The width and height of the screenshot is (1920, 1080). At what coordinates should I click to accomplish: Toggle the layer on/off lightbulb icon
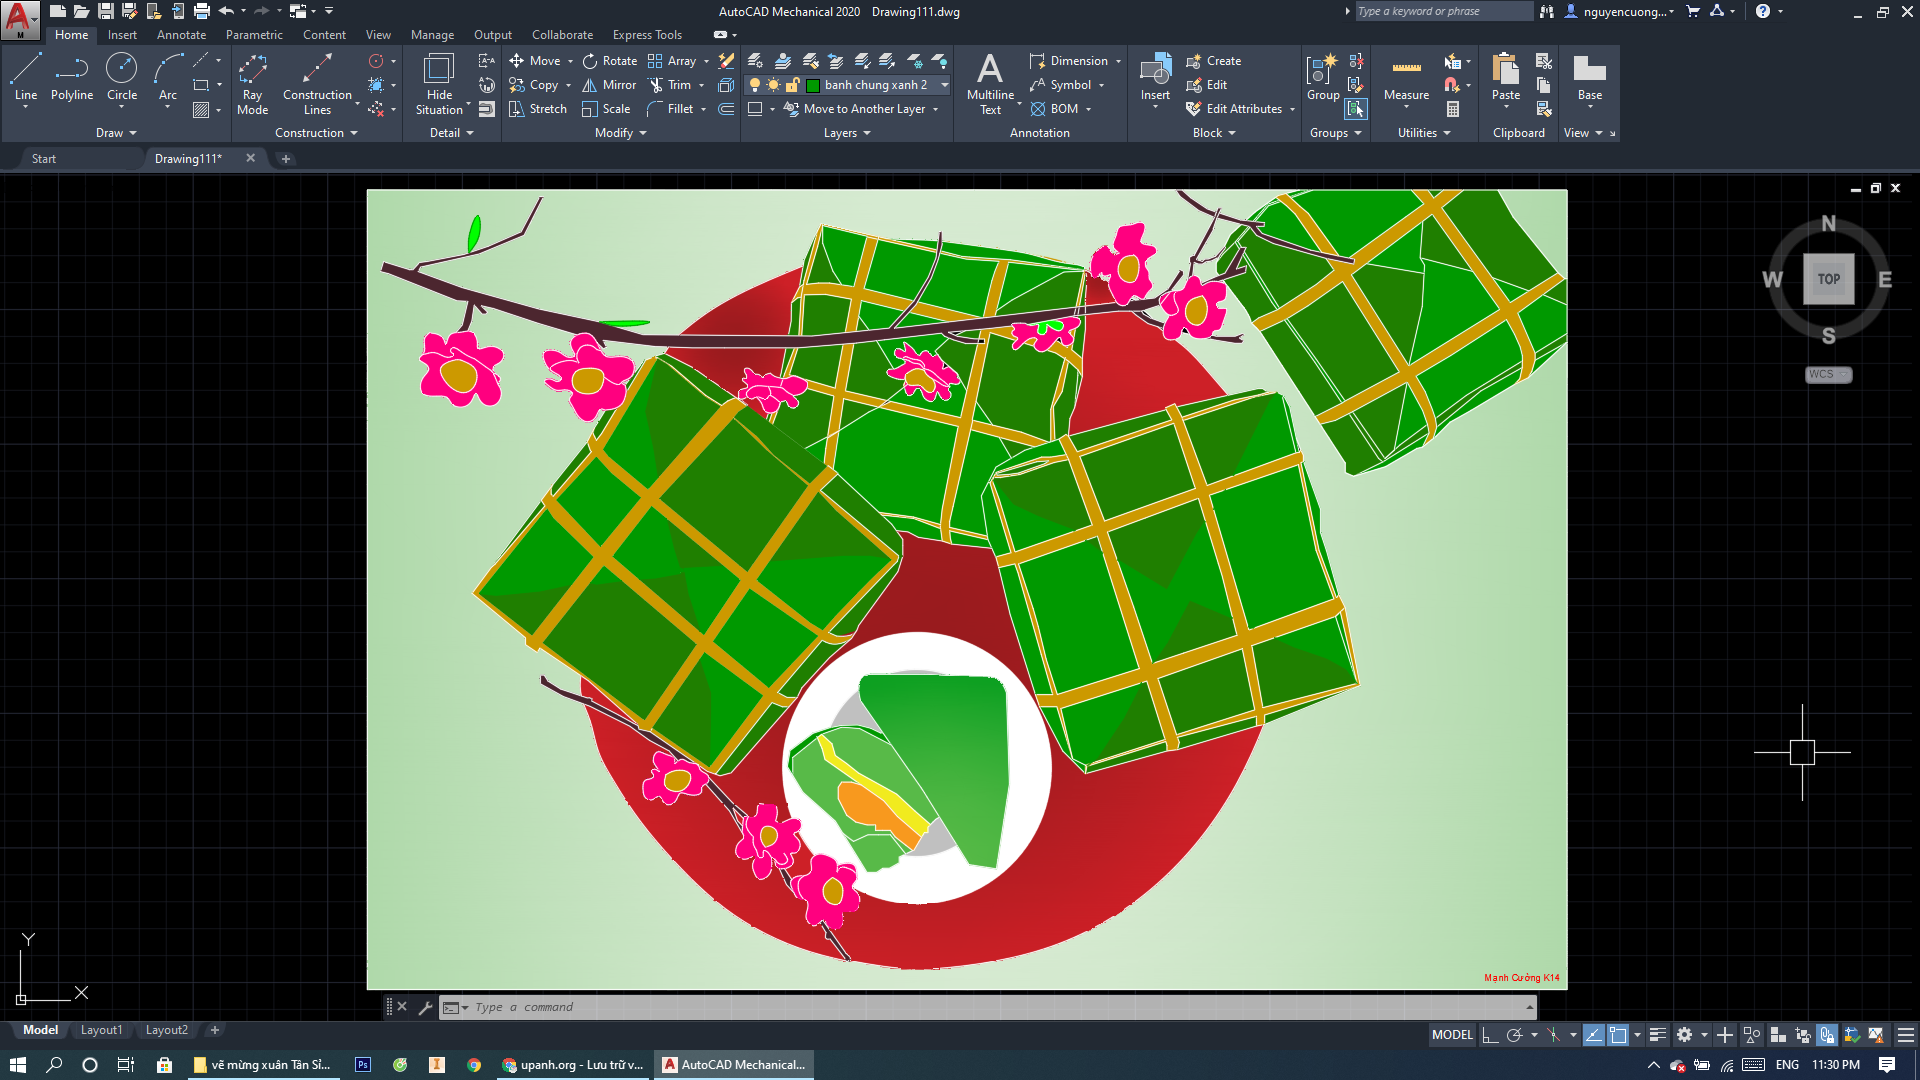755,85
